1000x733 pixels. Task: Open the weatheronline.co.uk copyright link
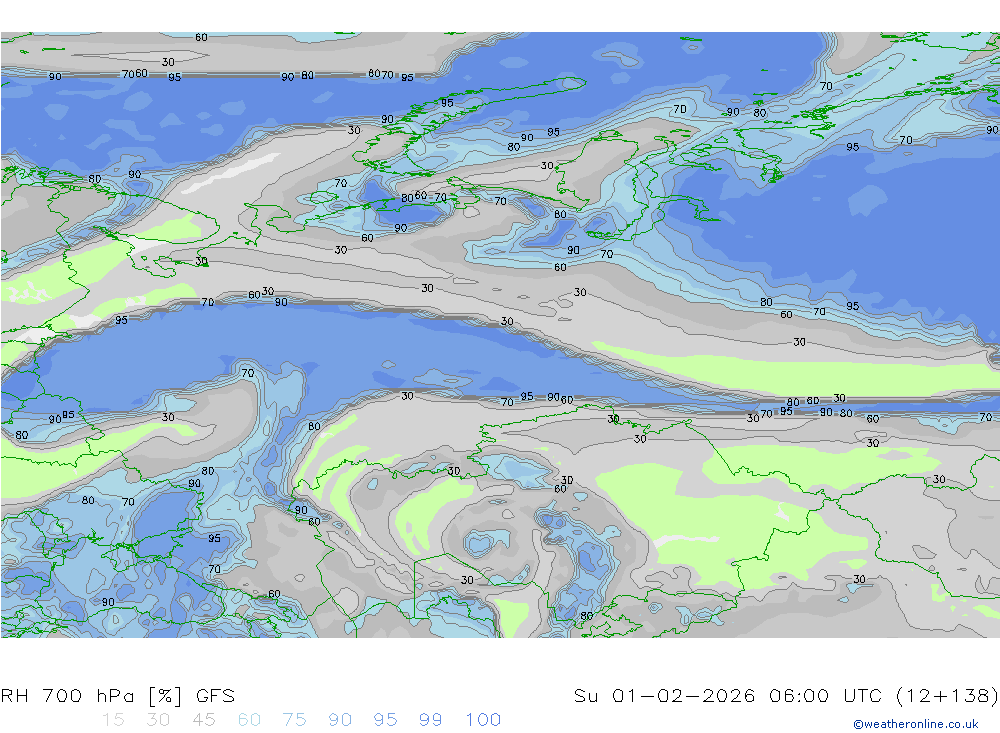(915, 724)
